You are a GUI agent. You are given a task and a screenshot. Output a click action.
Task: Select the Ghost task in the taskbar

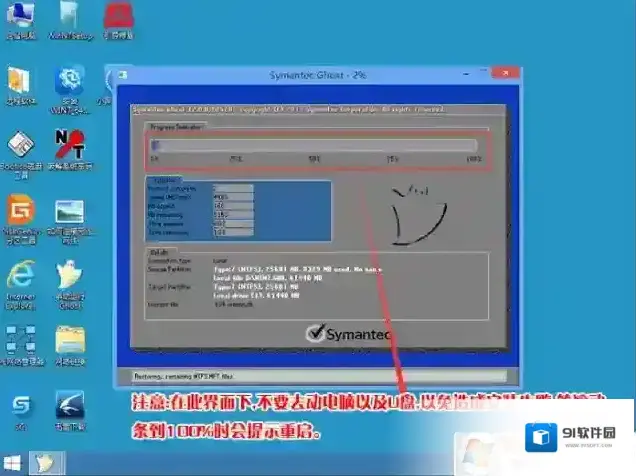[46, 465]
